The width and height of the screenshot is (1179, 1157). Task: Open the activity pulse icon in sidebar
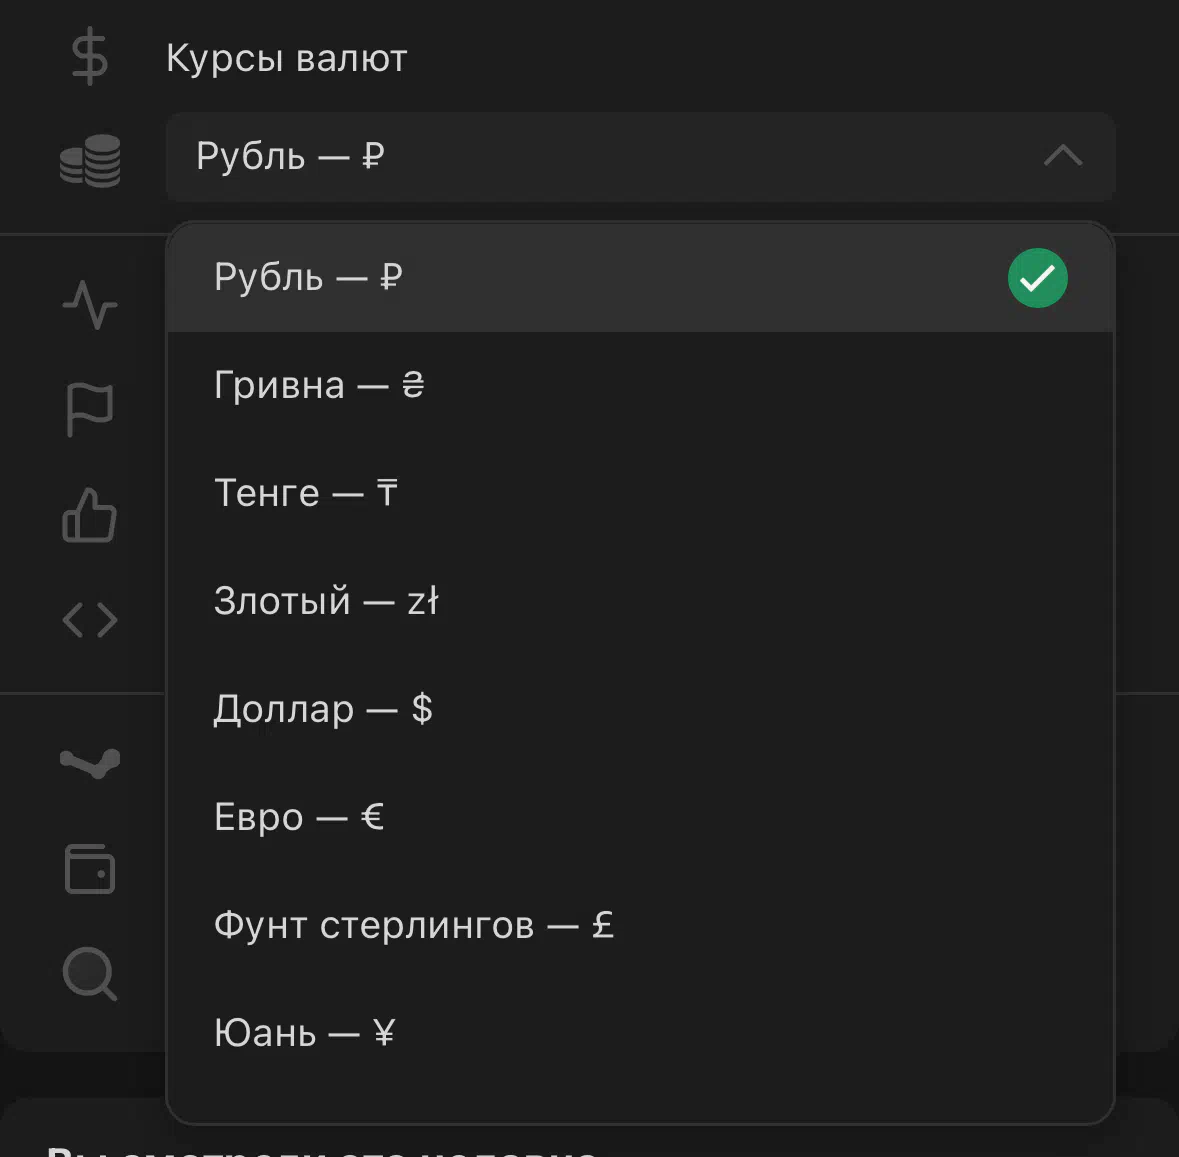89,304
